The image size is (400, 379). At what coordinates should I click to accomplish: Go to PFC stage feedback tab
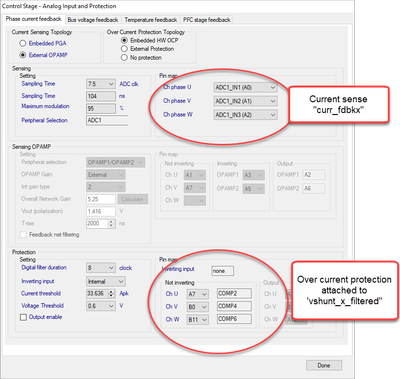point(207,20)
